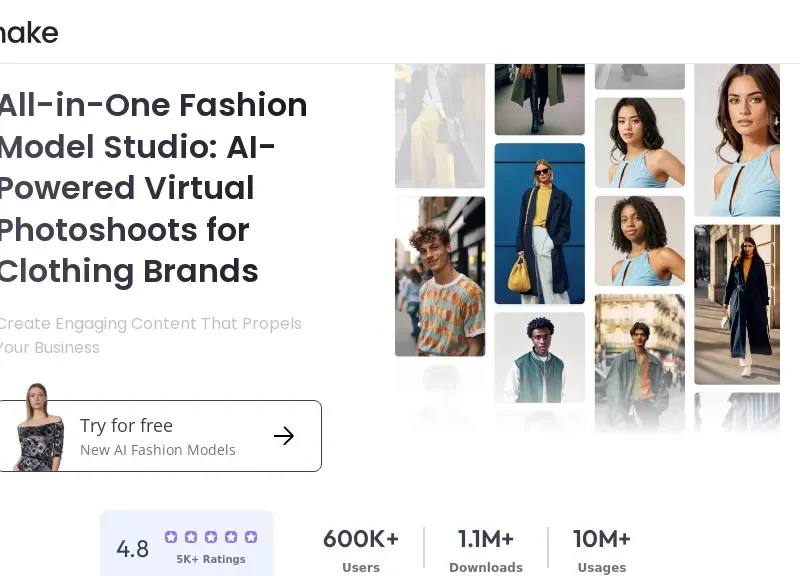Screen dimensions: 800x576
Task: Select the portrait with curly afro hair on blue background
Action: click(x=639, y=240)
